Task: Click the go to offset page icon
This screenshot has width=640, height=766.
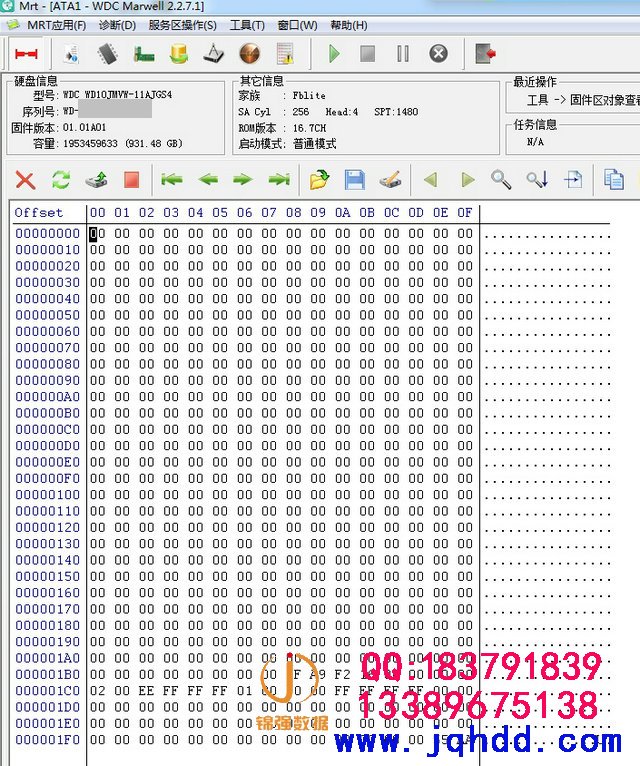Action: click(573, 180)
